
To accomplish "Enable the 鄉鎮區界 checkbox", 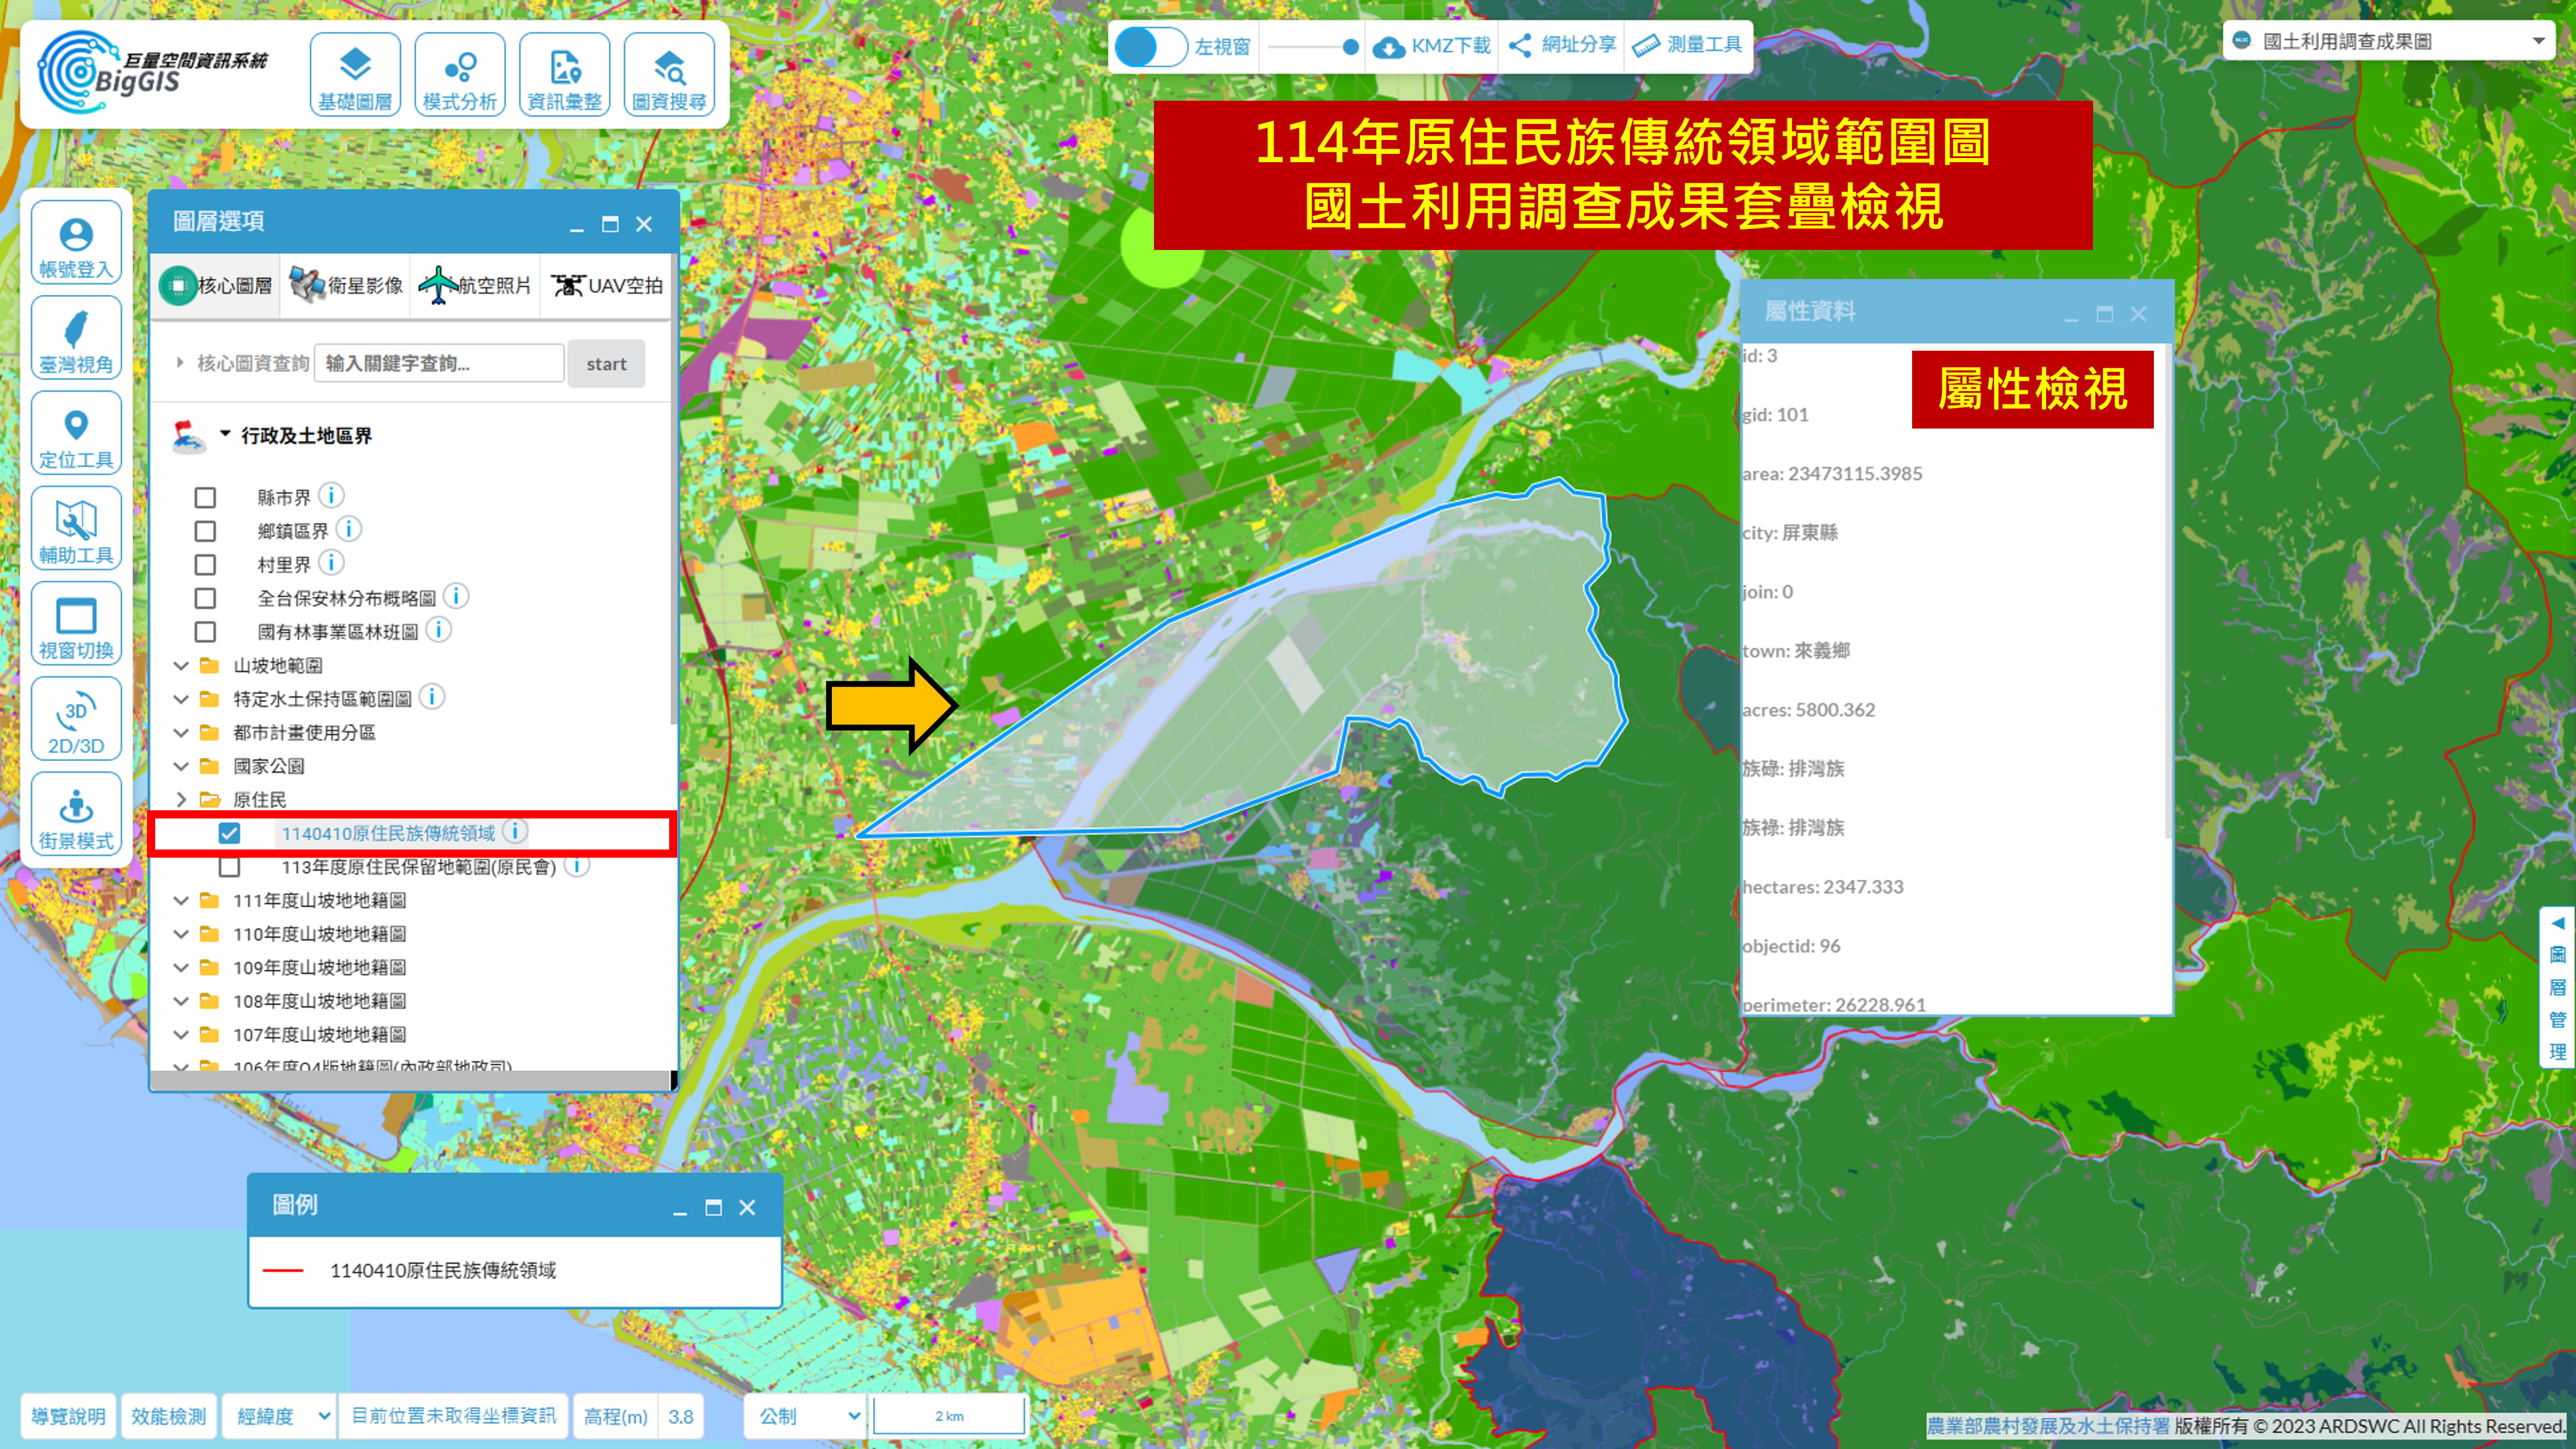I will (205, 531).
